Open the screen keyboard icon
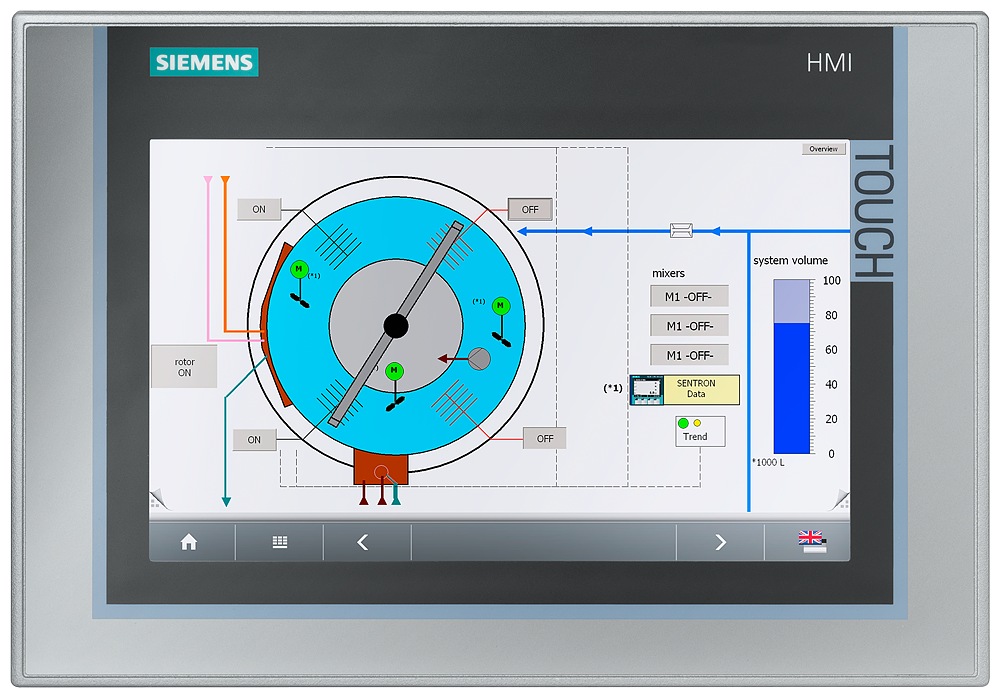The height and width of the screenshot is (698, 1000). (x=278, y=541)
